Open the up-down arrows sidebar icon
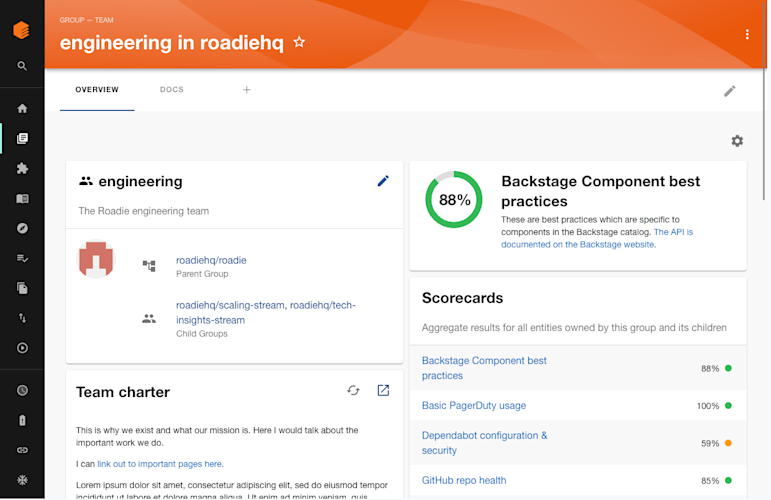Screen dimensions: 771x500 (x=22, y=318)
